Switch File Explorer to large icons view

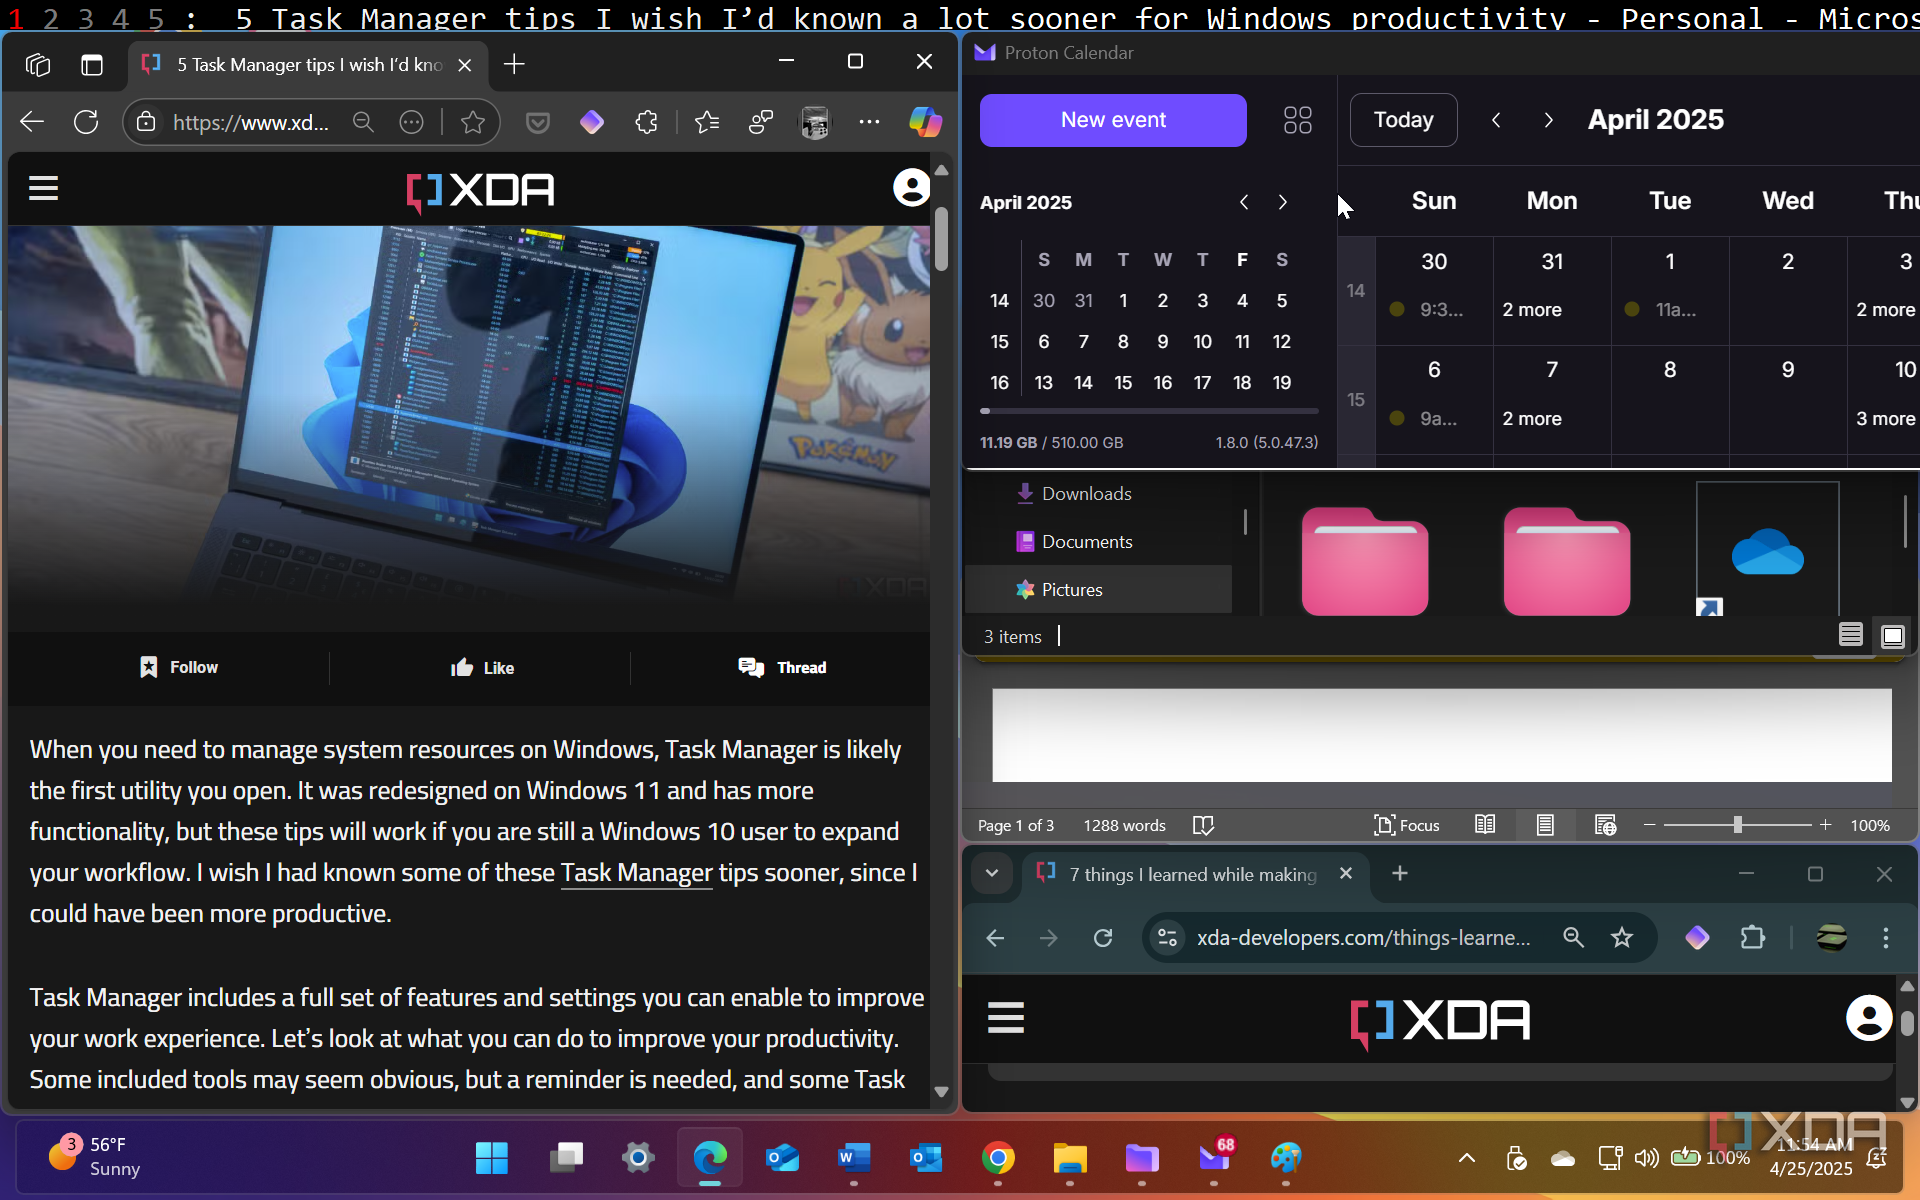[1892, 636]
